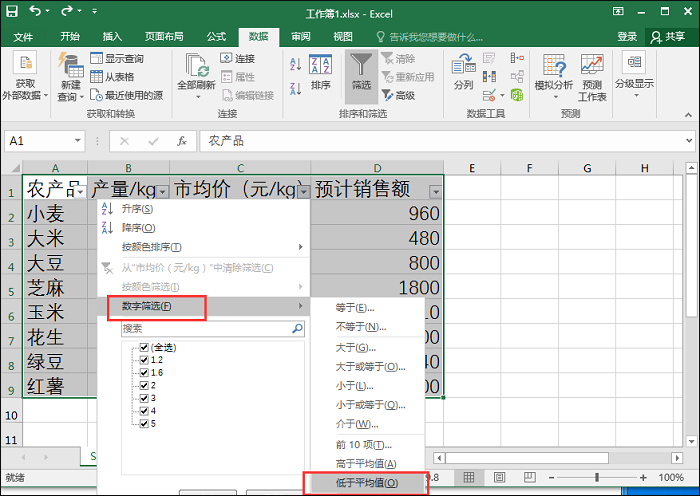The image size is (700, 496).
Task: Expand the Name Box dropdown arrow
Action: click(x=78, y=141)
